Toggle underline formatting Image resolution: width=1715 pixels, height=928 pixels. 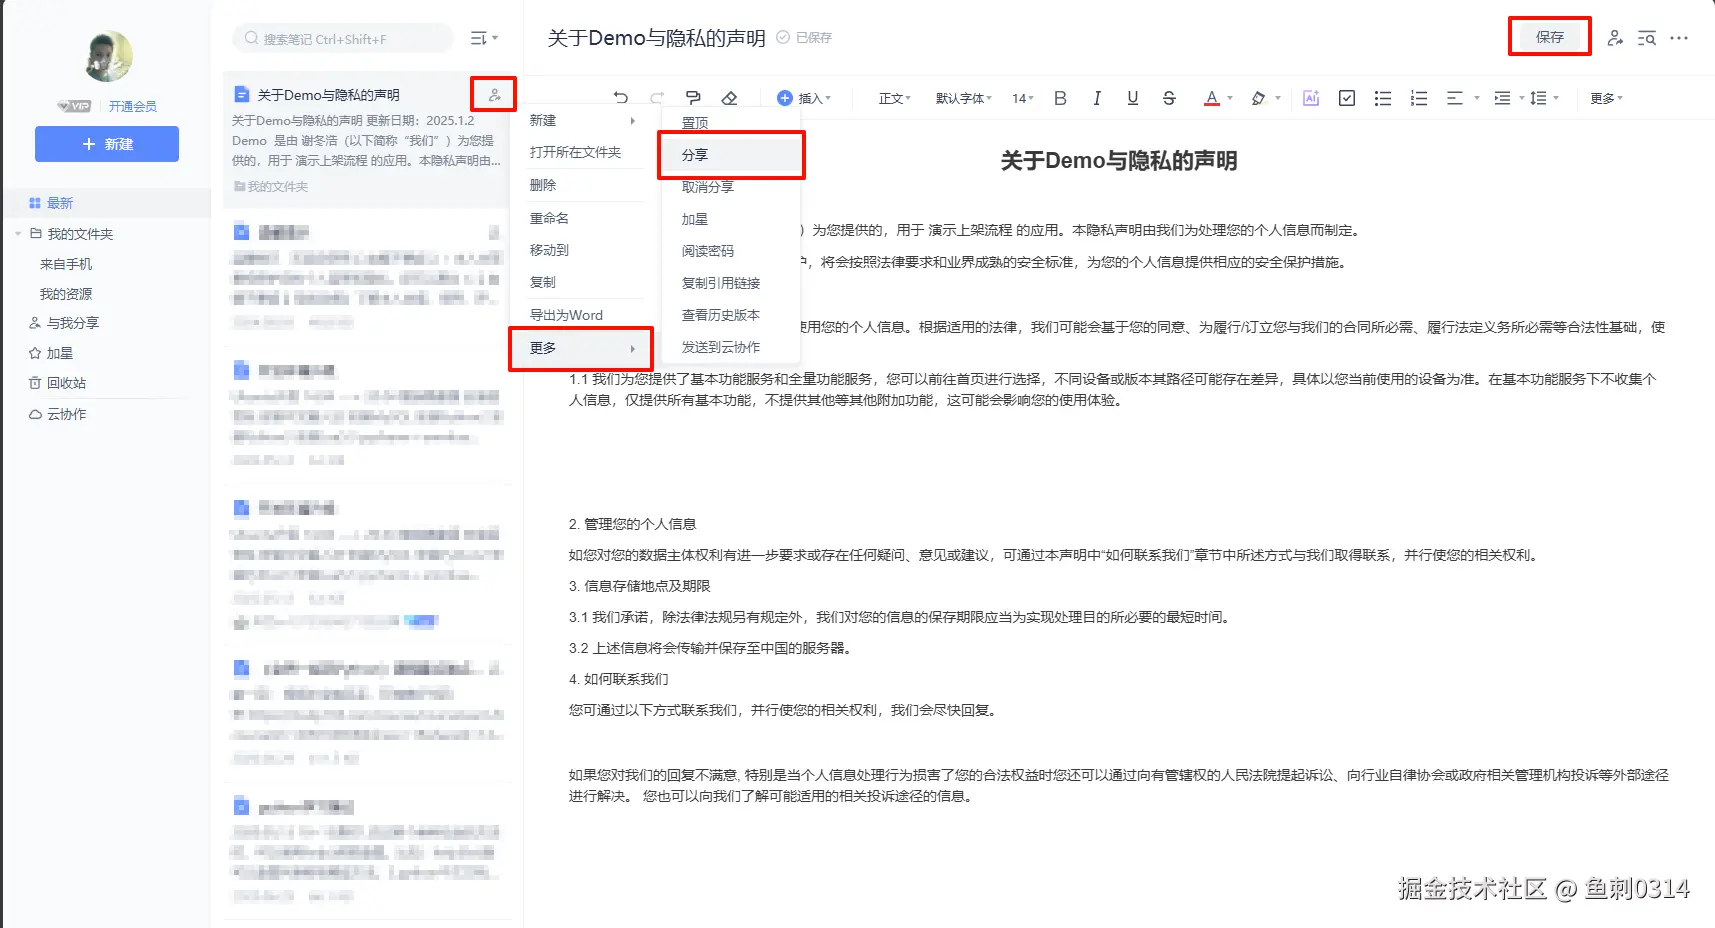pos(1133,98)
